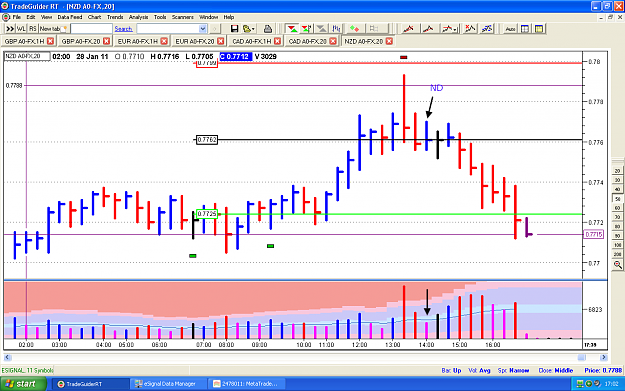The image size is (625, 391).
Task: Open the Scanners menu
Action: tap(183, 17)
